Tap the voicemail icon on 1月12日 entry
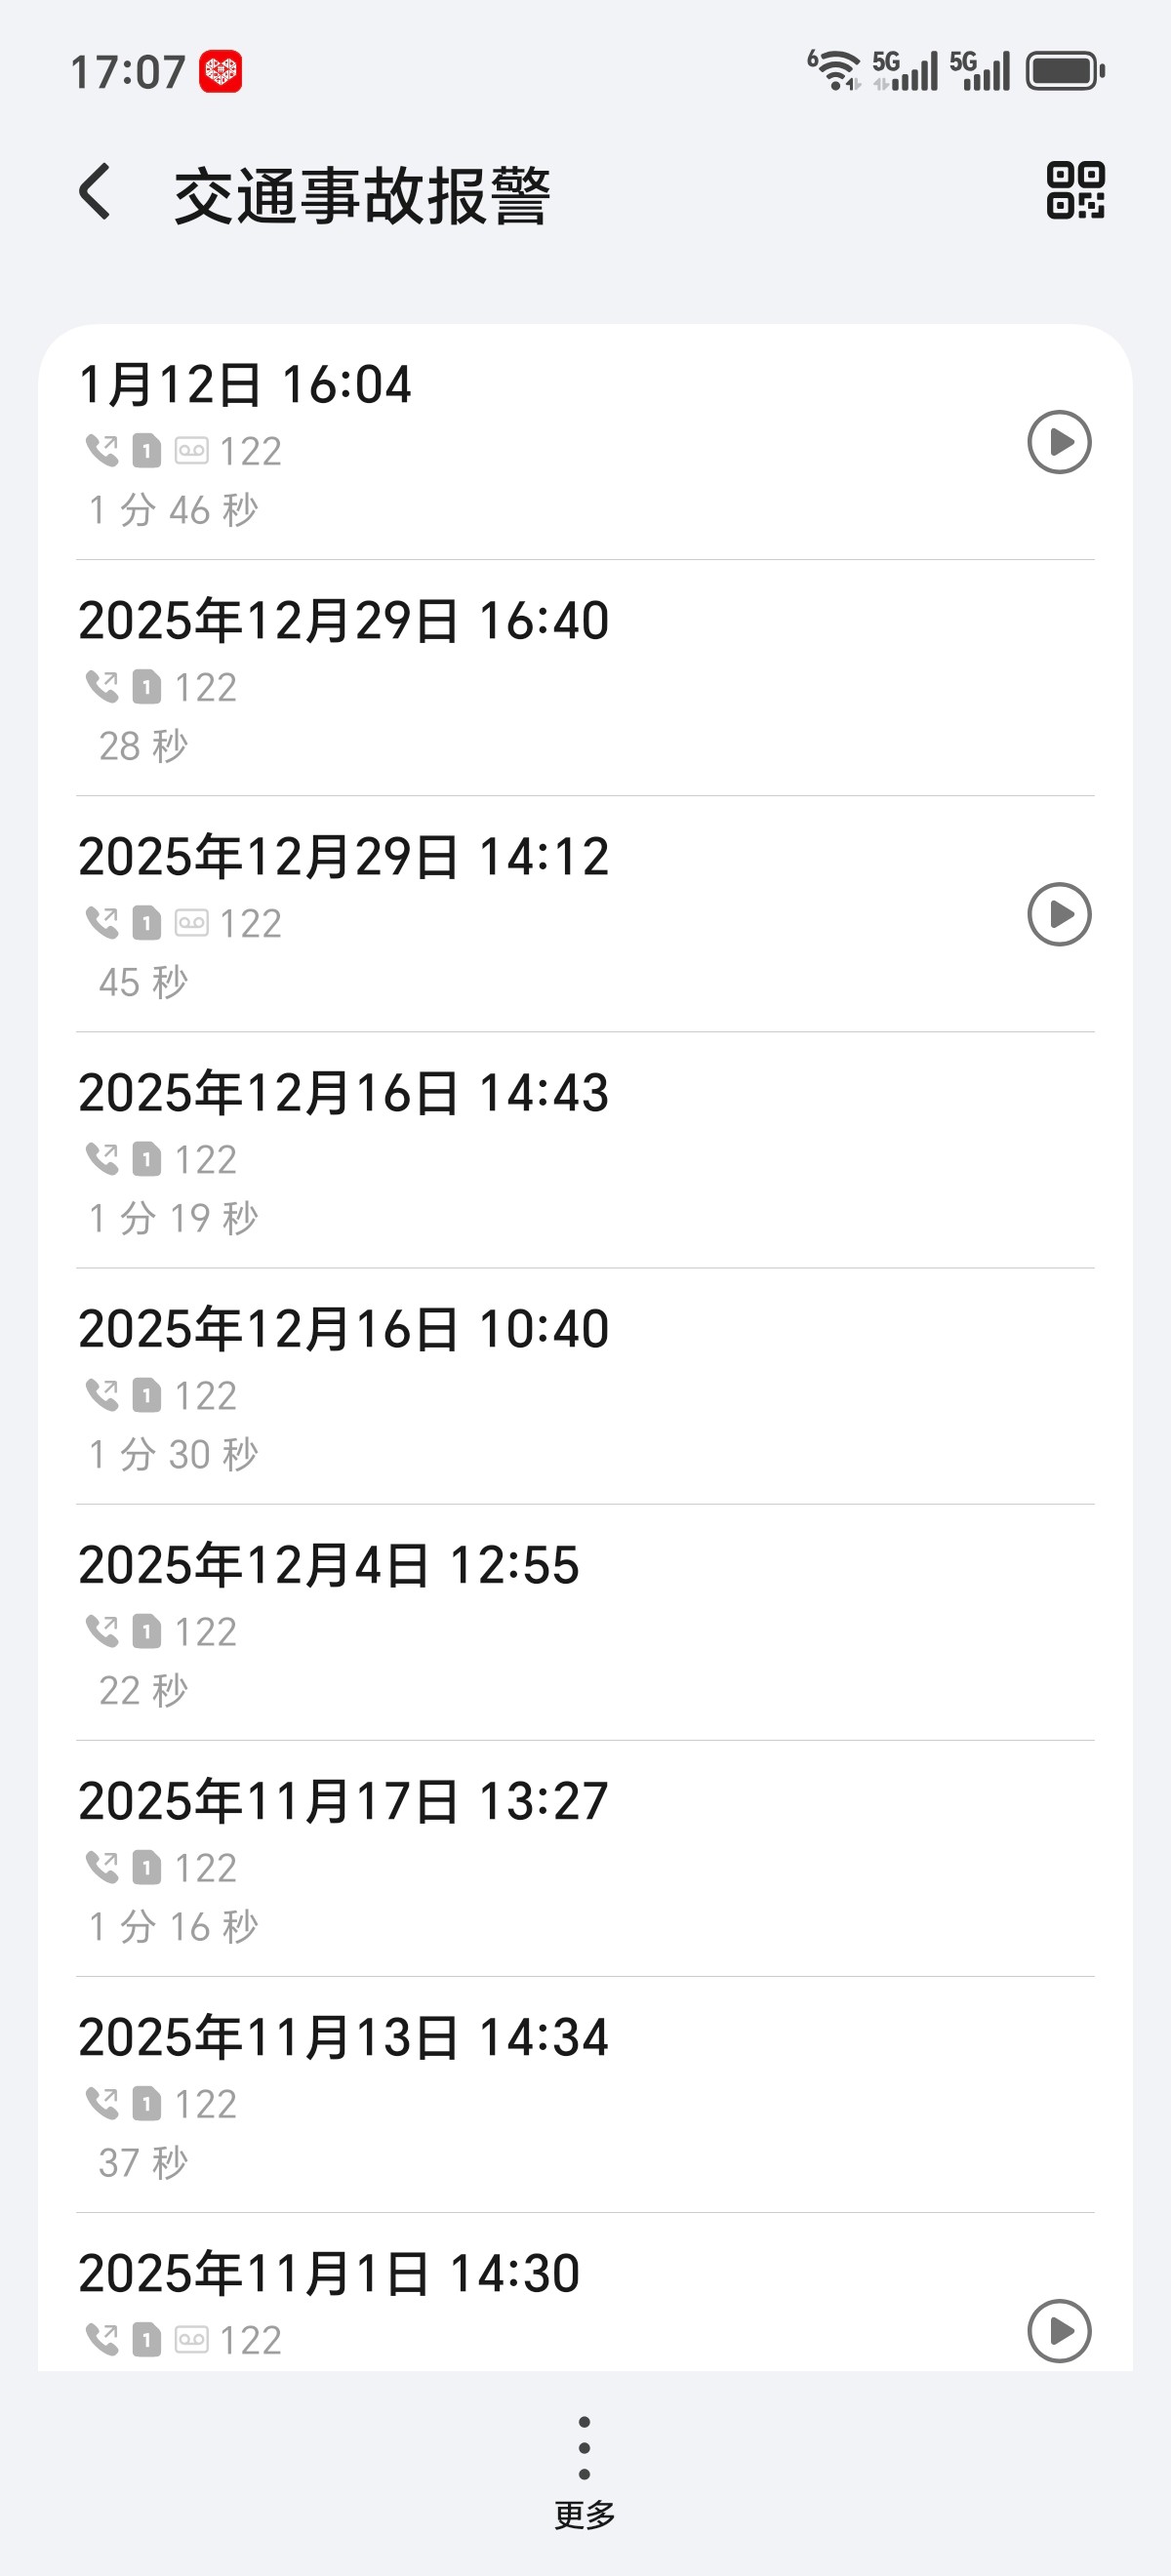 (191, 451)
